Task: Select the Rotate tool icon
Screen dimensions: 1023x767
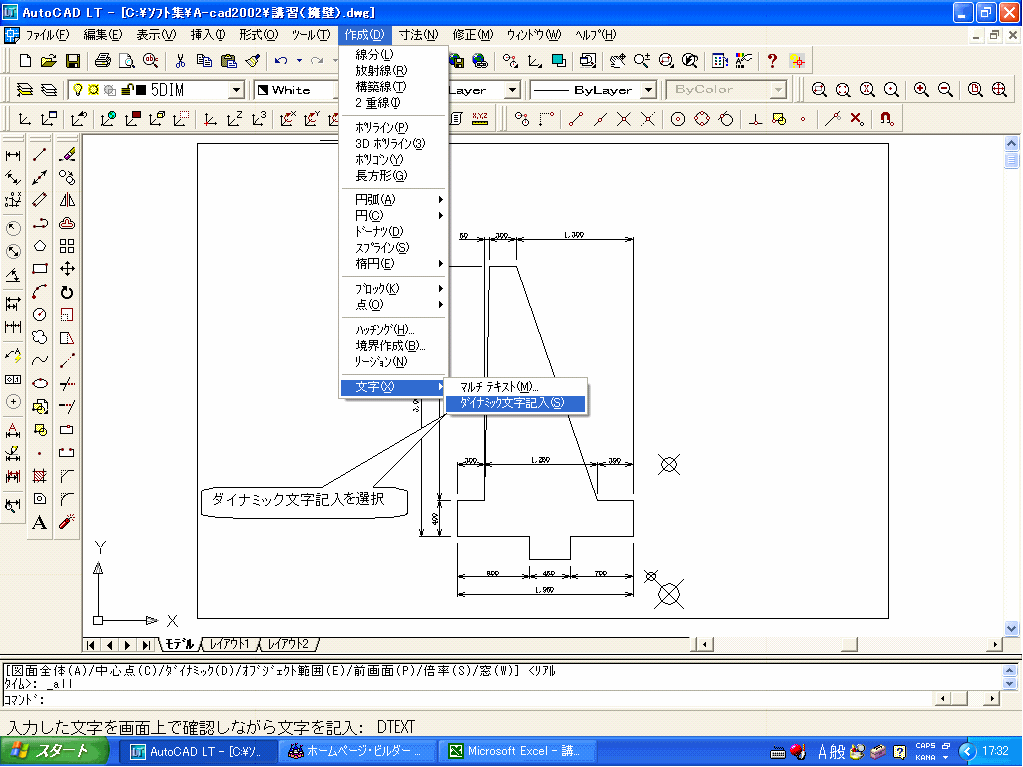Action: (67, 292)
